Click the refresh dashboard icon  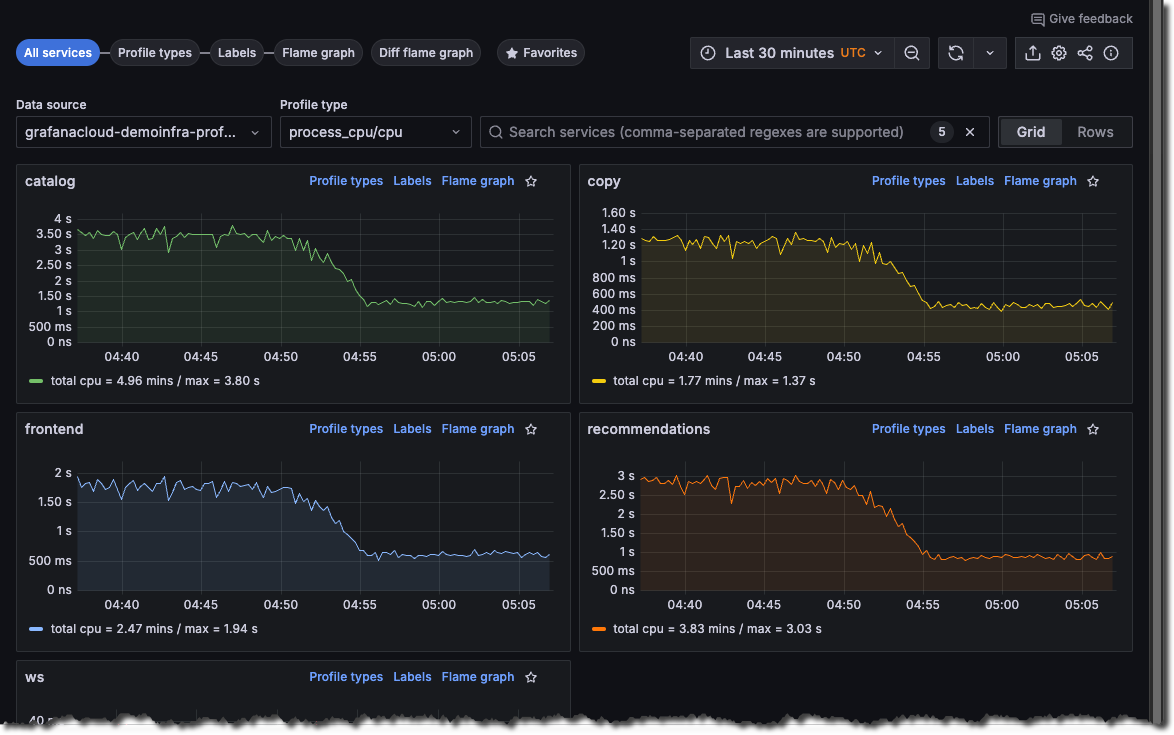tap(956, 53)
